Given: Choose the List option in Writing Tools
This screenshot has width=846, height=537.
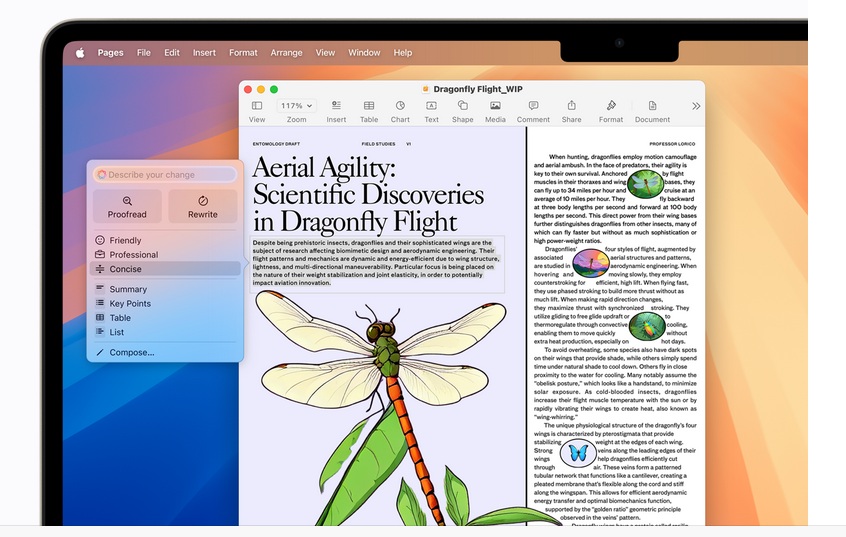Looking at the screenshot, I should point(165,332).
